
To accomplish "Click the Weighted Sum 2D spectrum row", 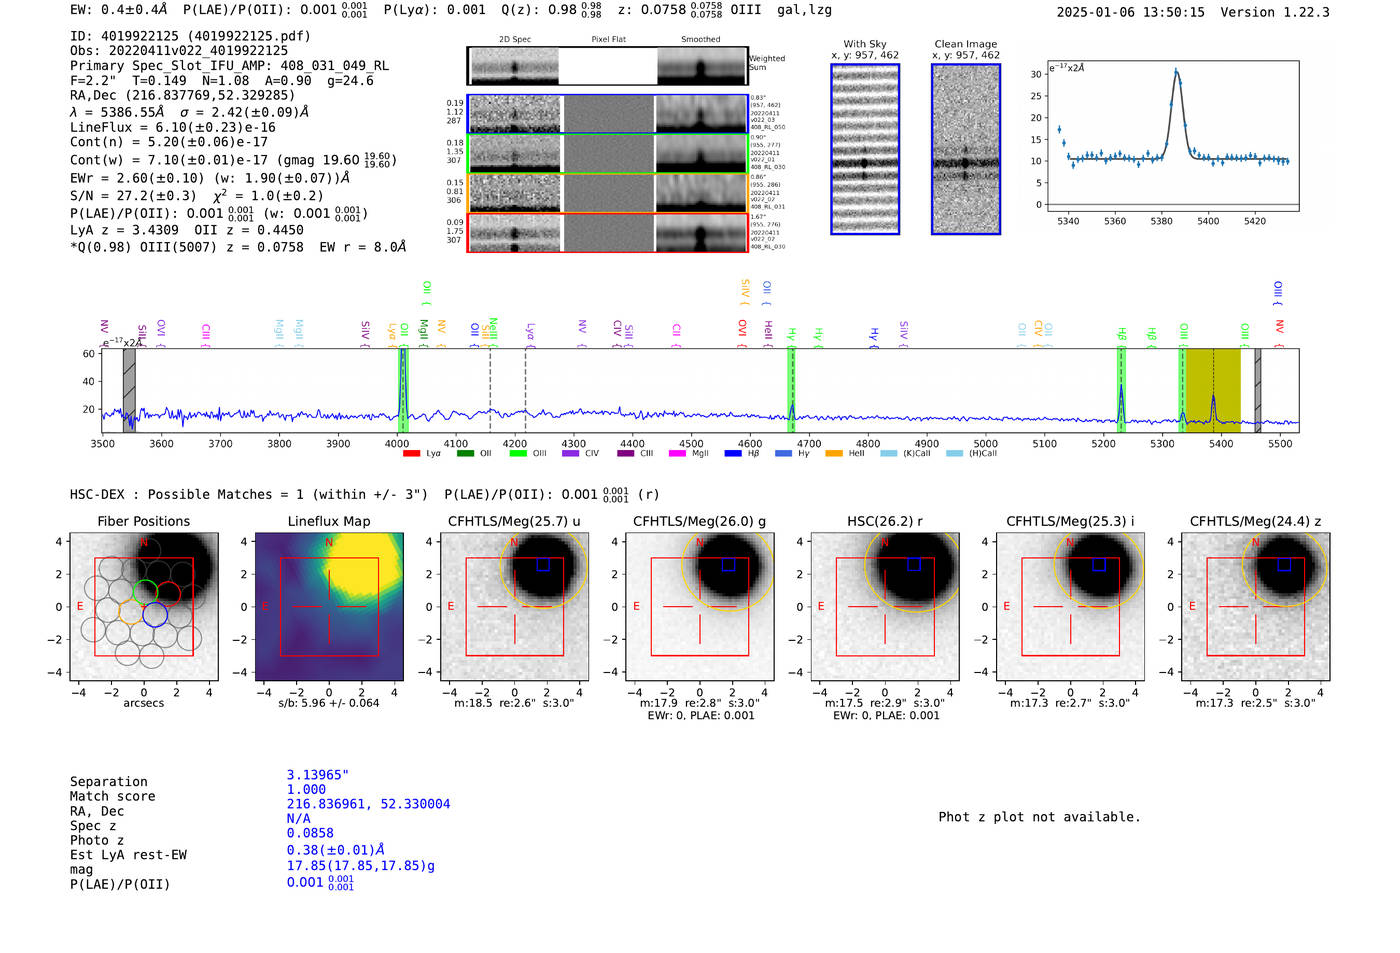I will coord(607,66).
